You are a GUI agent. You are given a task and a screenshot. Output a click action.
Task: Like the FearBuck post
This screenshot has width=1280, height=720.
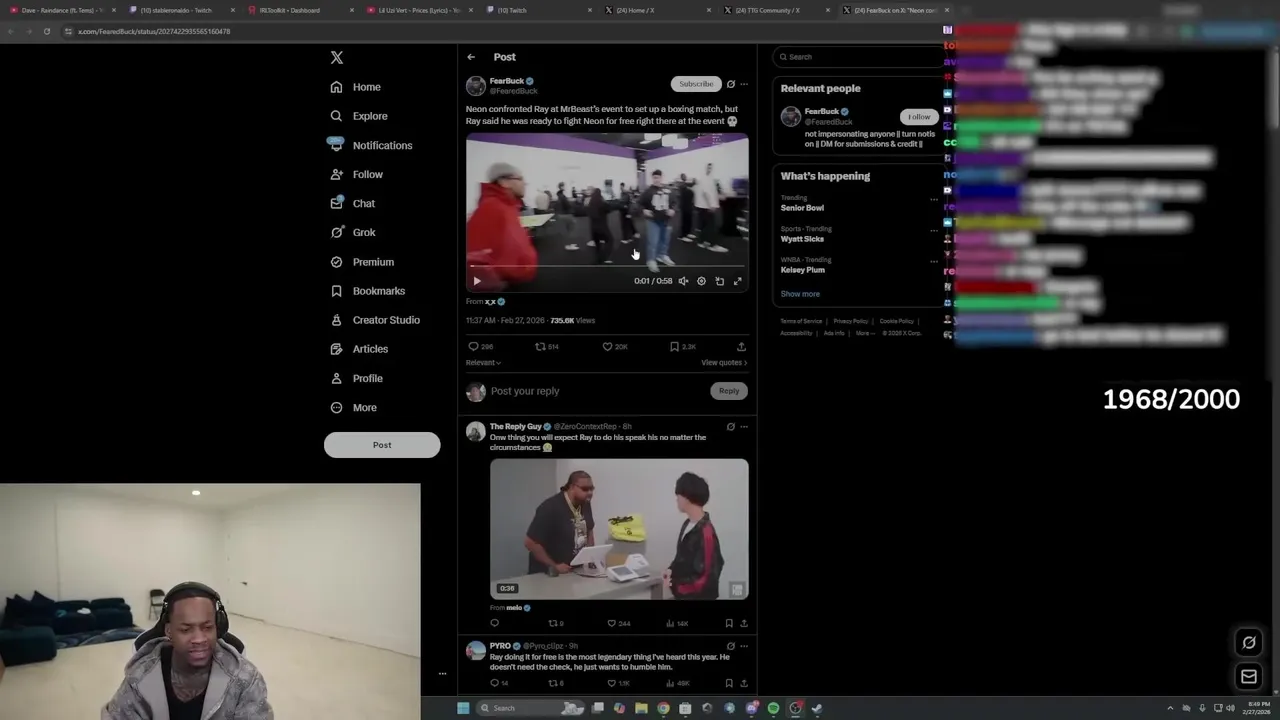pyautogui.click(x=607, y=347)
